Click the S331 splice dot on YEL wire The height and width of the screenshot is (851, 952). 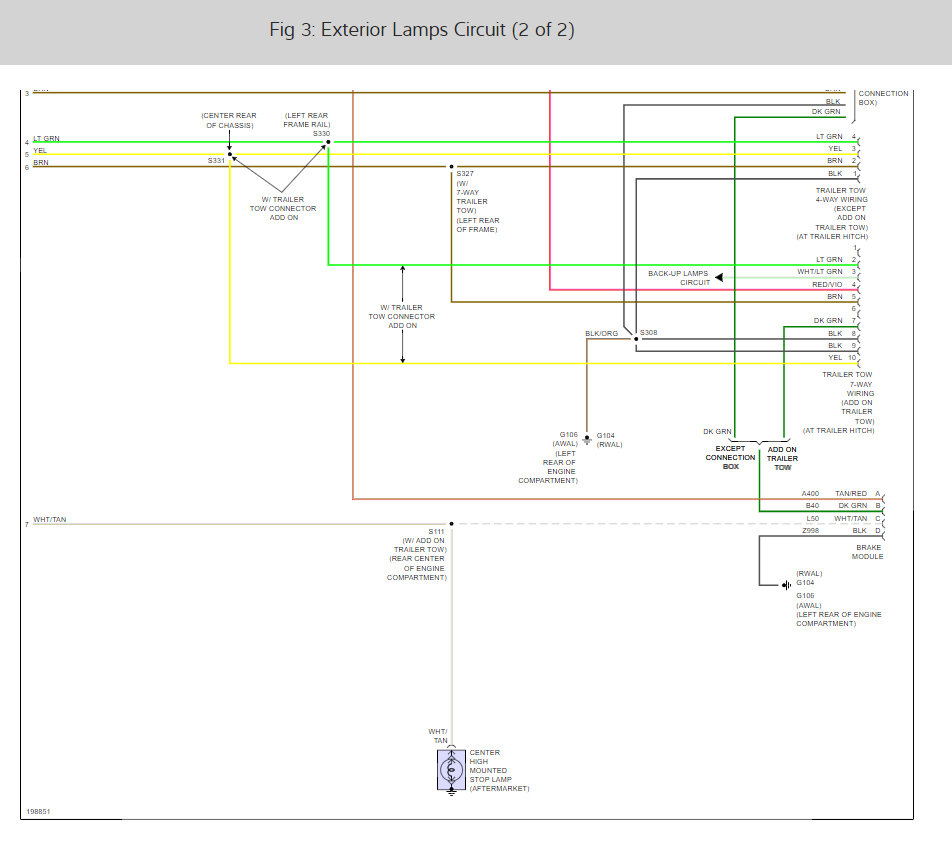[x=230, y=154]
